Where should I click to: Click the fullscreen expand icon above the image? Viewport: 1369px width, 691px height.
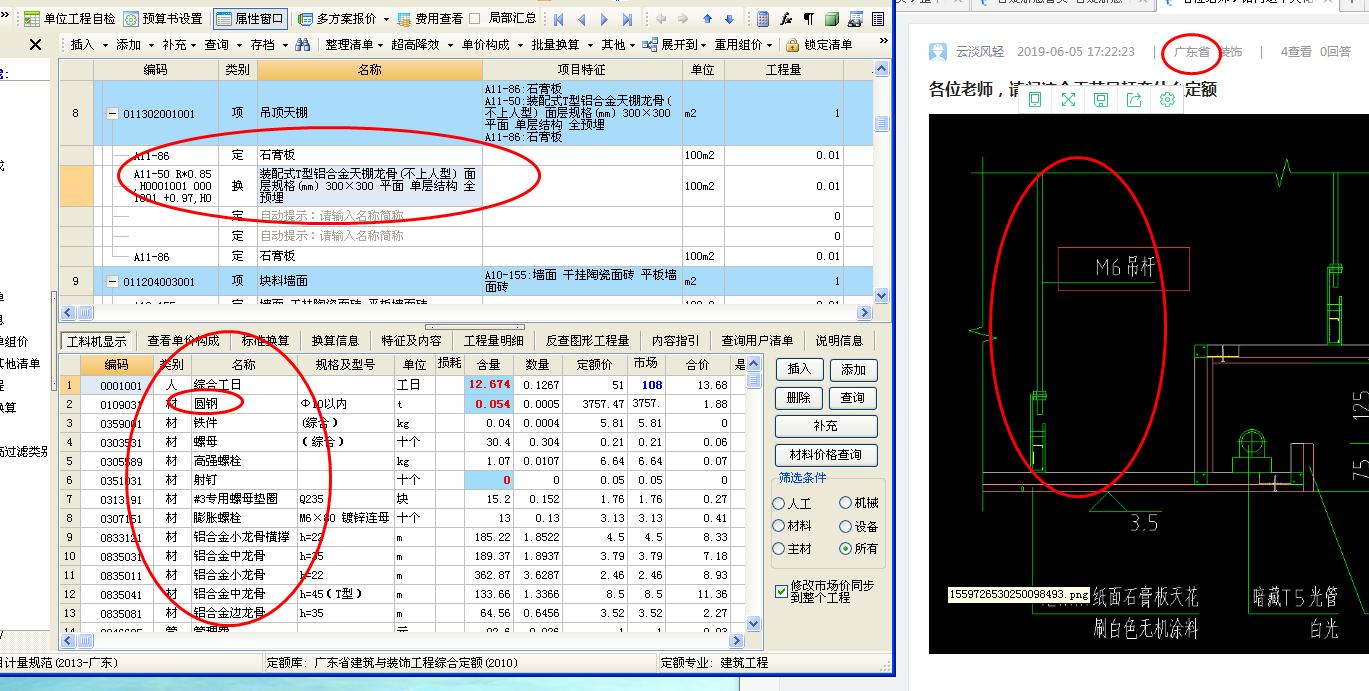click(x=1068, y=100)
